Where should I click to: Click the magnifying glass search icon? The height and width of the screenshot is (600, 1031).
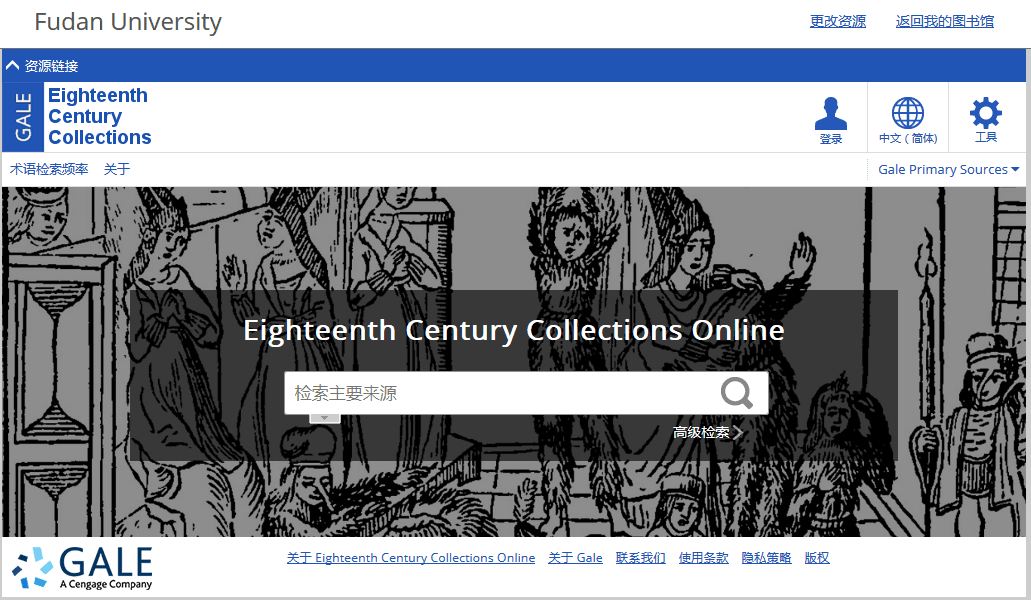(x=736, y=393)
